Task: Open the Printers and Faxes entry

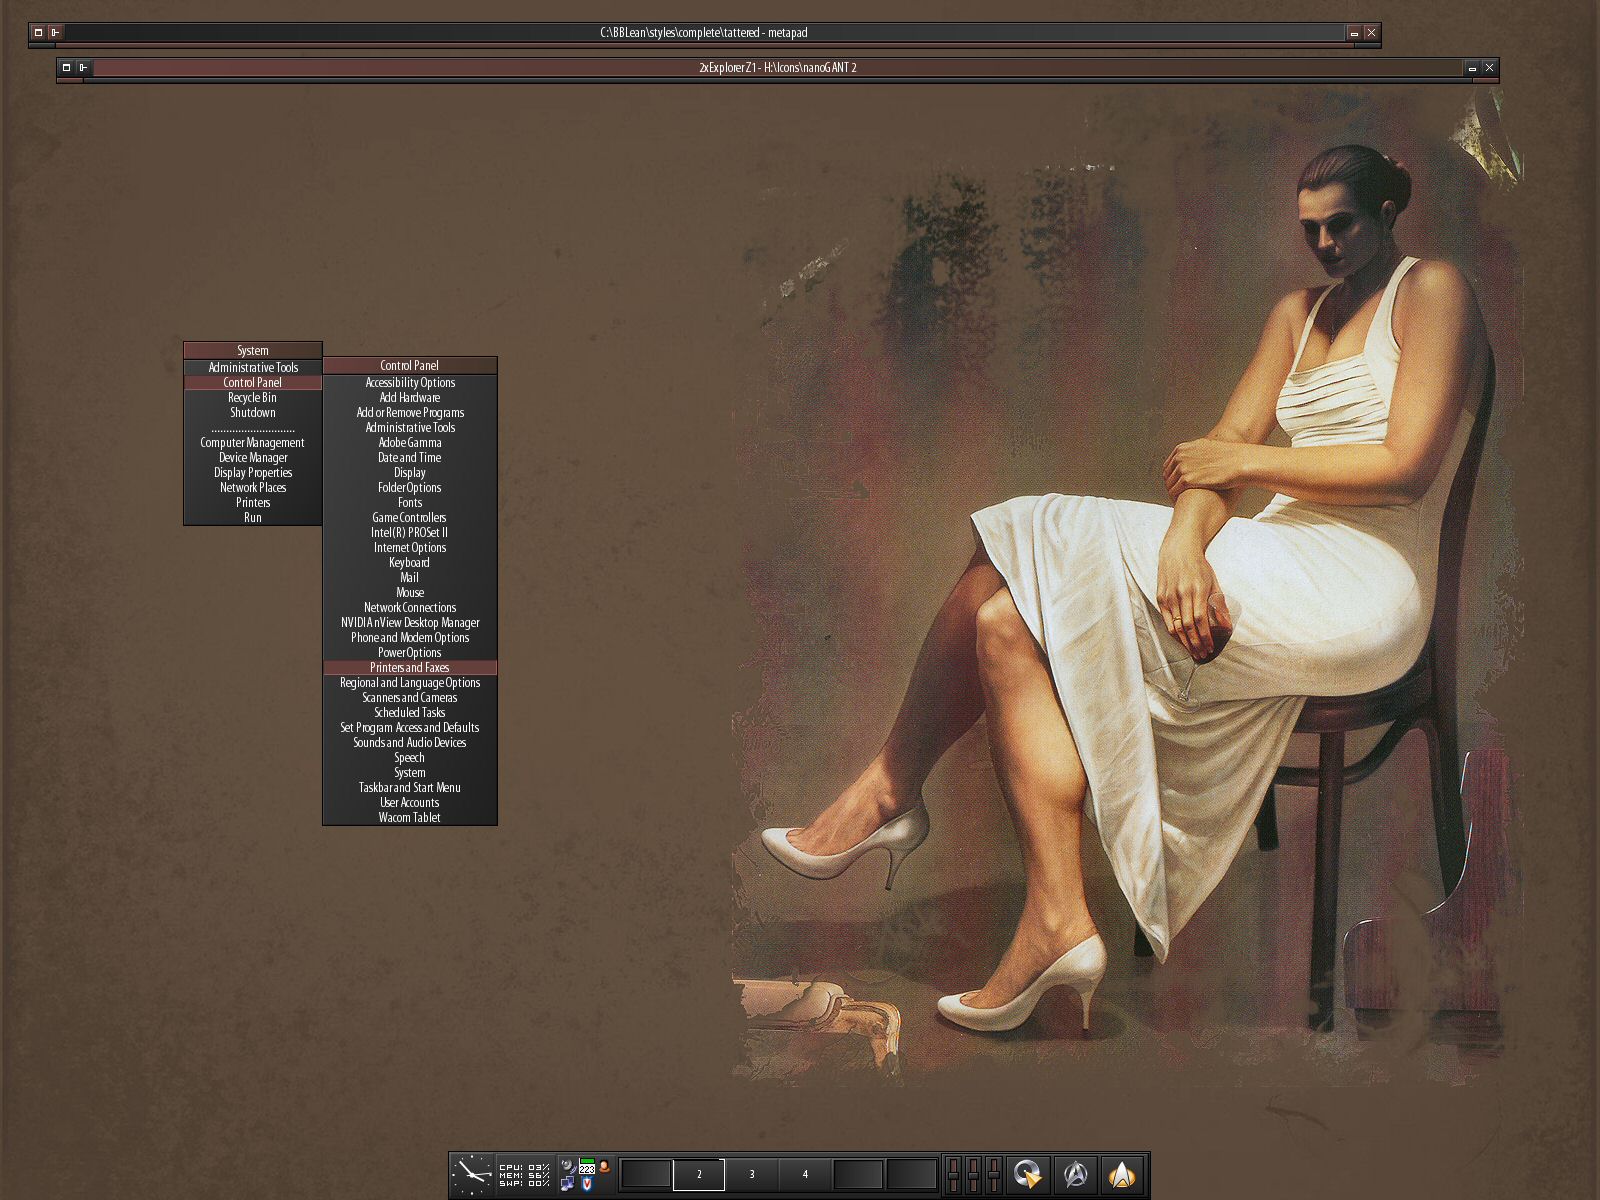Action: coord(409,667)
